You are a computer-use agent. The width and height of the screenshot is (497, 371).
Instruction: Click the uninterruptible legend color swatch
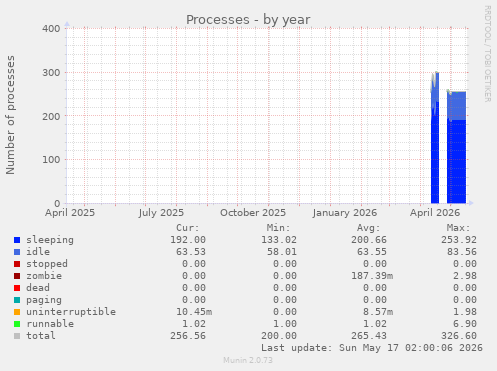(17, 312)
